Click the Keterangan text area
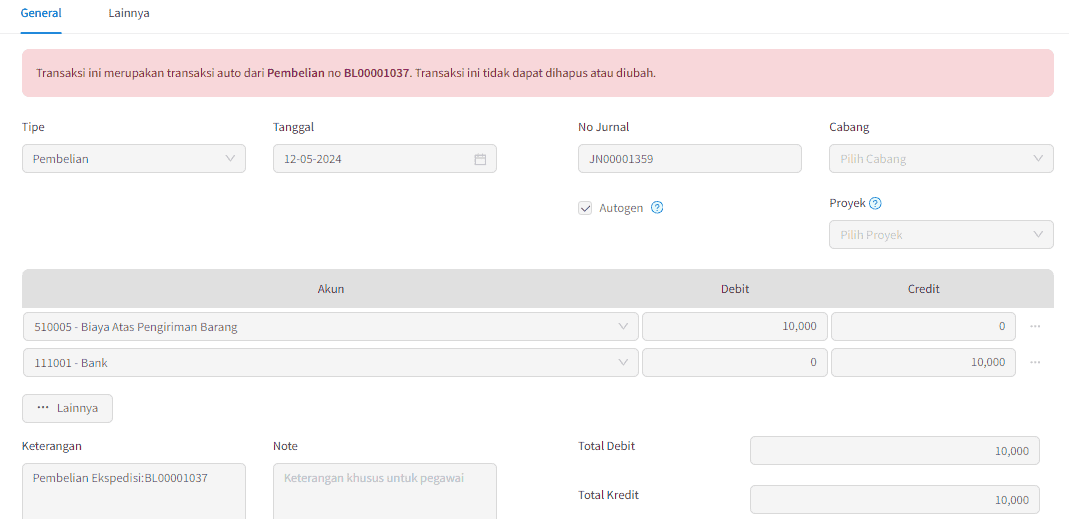 coord(134,491)
